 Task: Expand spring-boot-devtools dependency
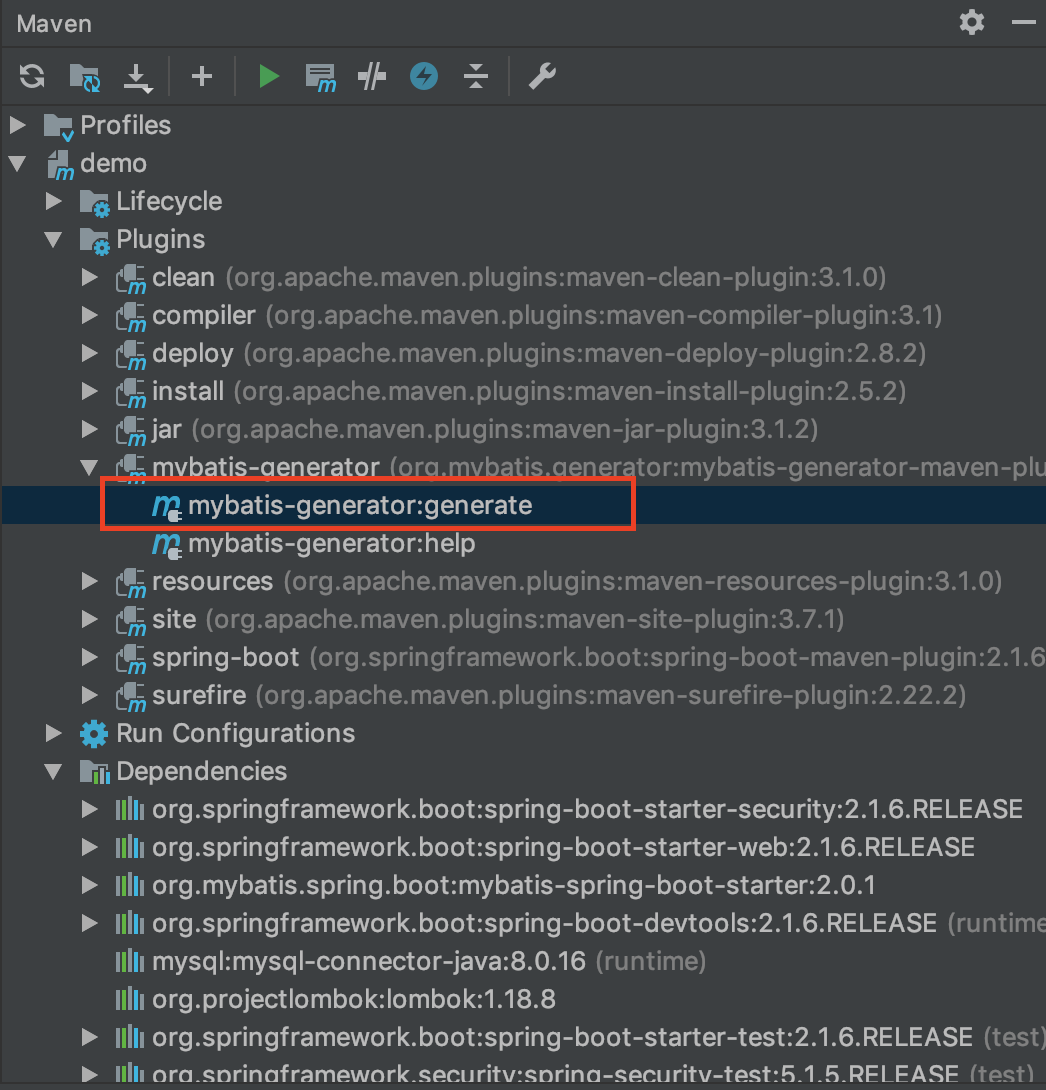pyautogui.click(x=90, y=923)
